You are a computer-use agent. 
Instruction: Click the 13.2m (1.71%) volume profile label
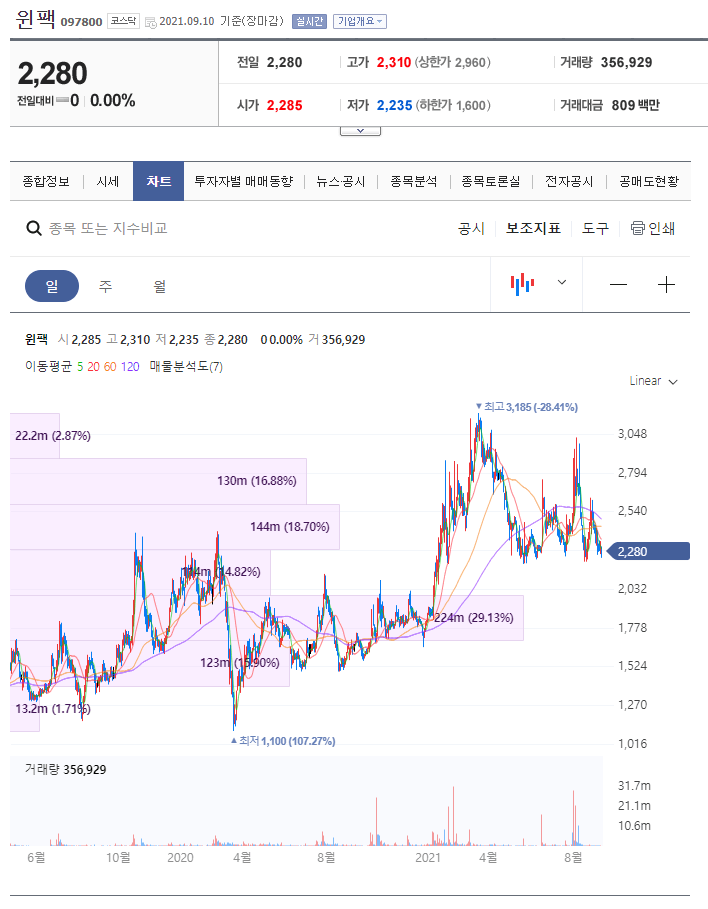[x=53, y=708]
